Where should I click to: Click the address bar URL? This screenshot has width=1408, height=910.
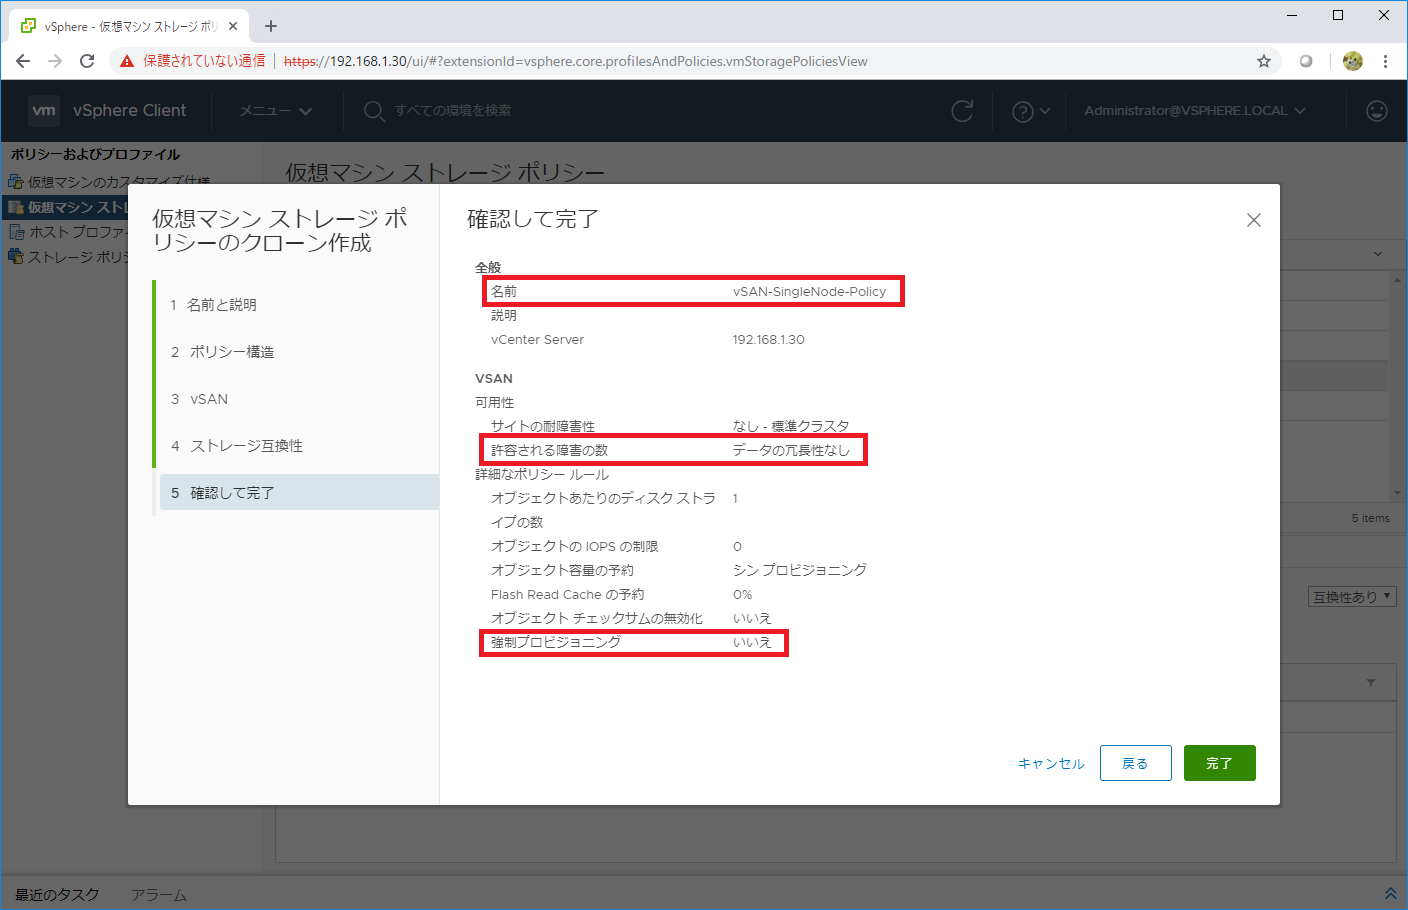pos(576,61)
